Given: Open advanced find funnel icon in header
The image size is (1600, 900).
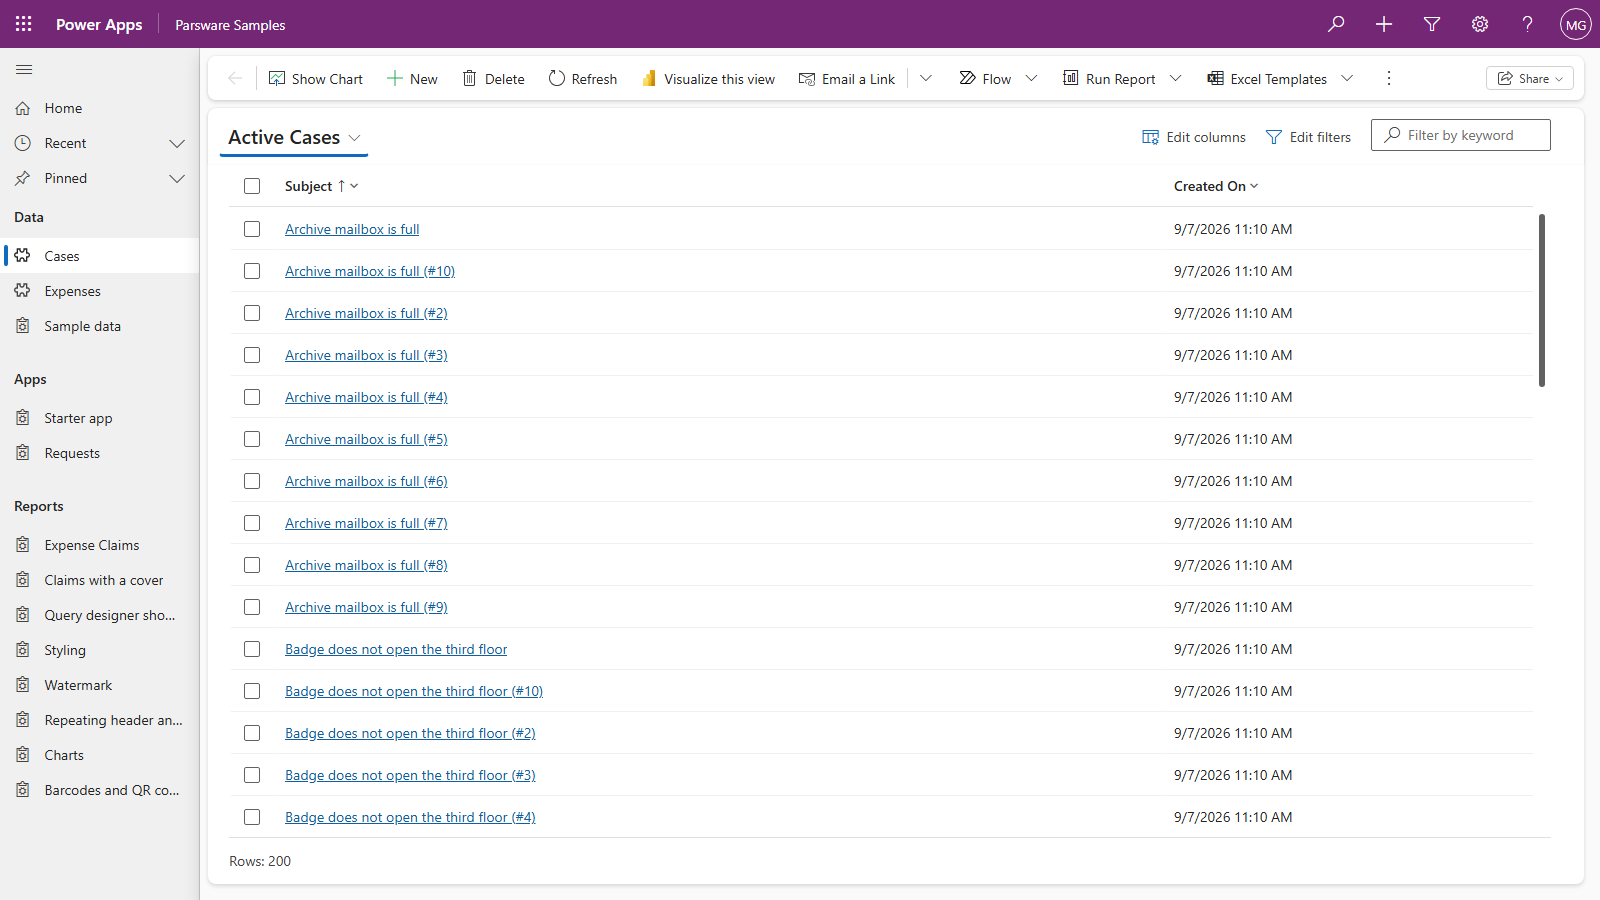Looking at the screenshot, I should coord(1432,24).
